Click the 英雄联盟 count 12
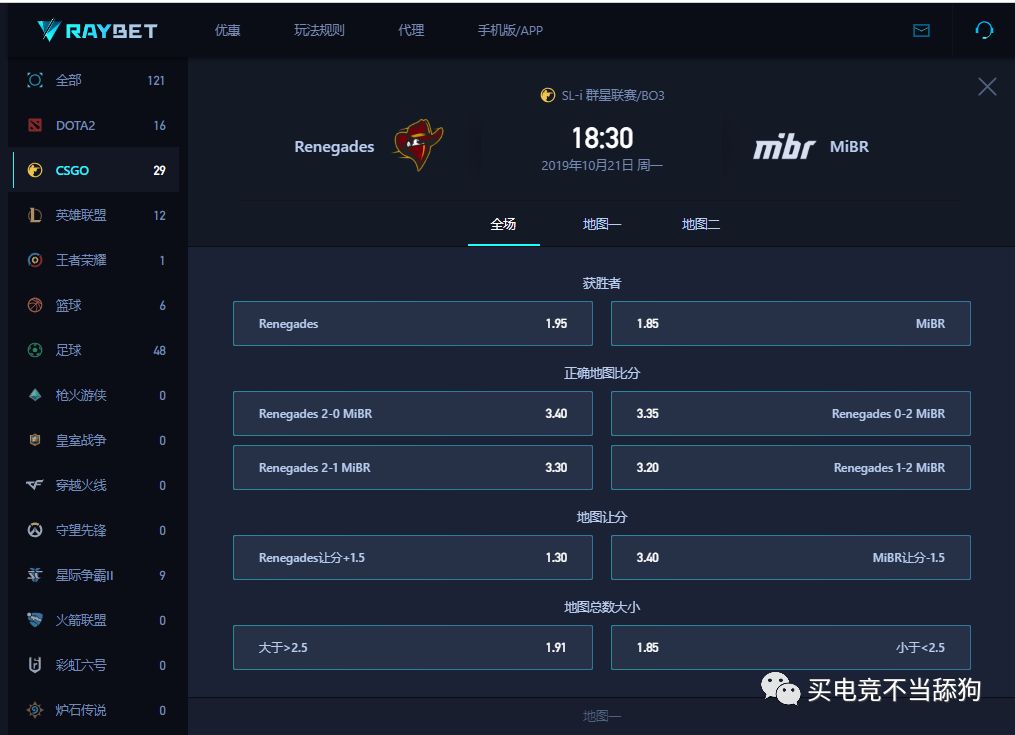 tap(159, 216)
